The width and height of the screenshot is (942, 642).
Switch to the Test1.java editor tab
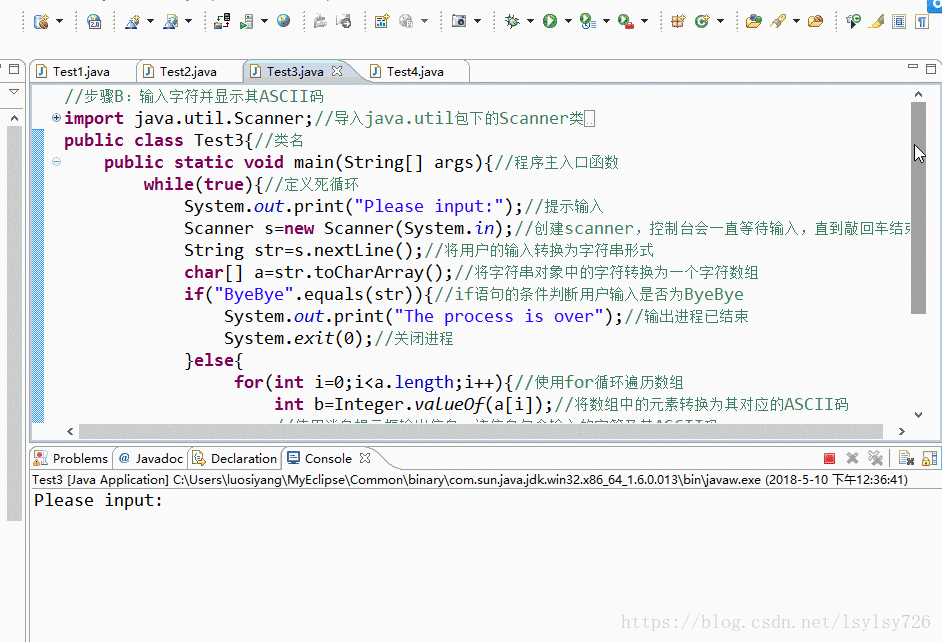[81, 71]
